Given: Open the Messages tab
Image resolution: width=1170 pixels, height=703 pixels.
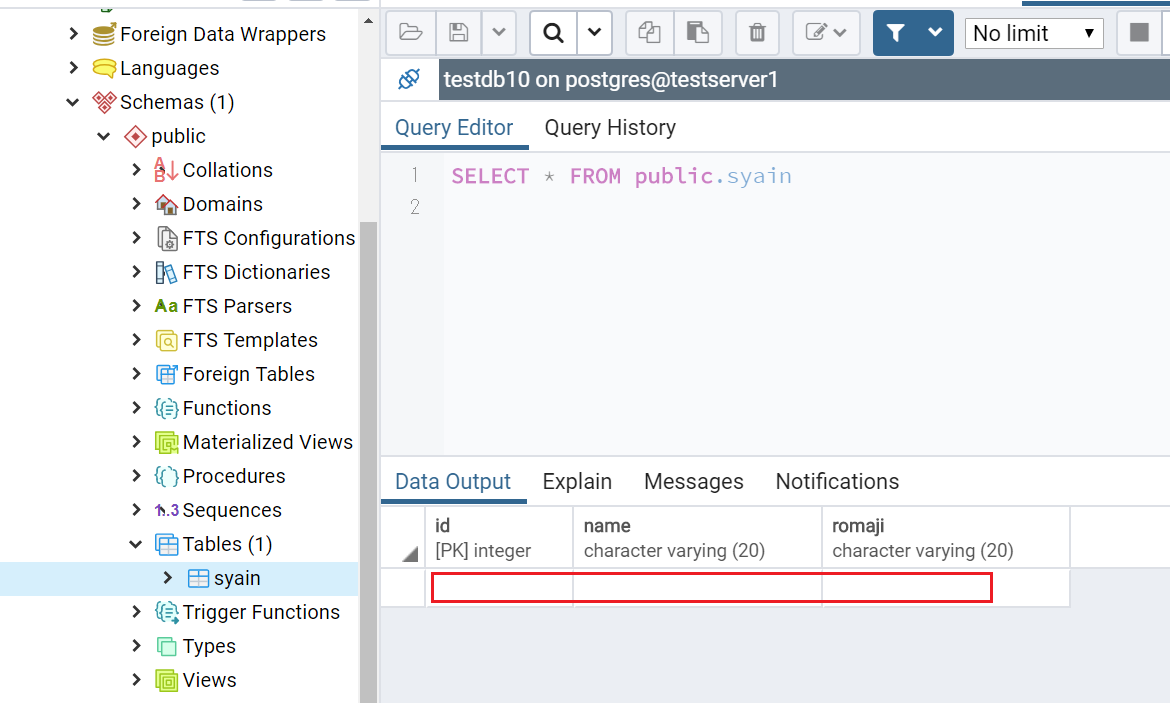Looking at the screenshot, I should (694, 481).
